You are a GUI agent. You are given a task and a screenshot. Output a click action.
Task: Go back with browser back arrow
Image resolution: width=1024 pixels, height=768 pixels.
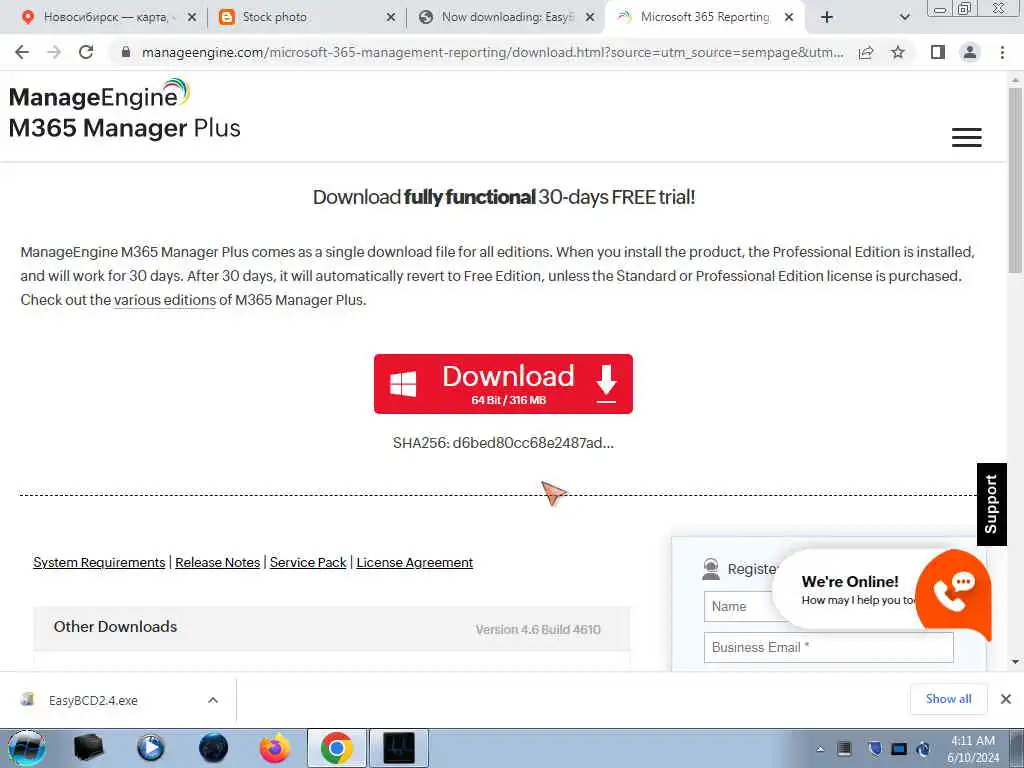coord(22,52)
